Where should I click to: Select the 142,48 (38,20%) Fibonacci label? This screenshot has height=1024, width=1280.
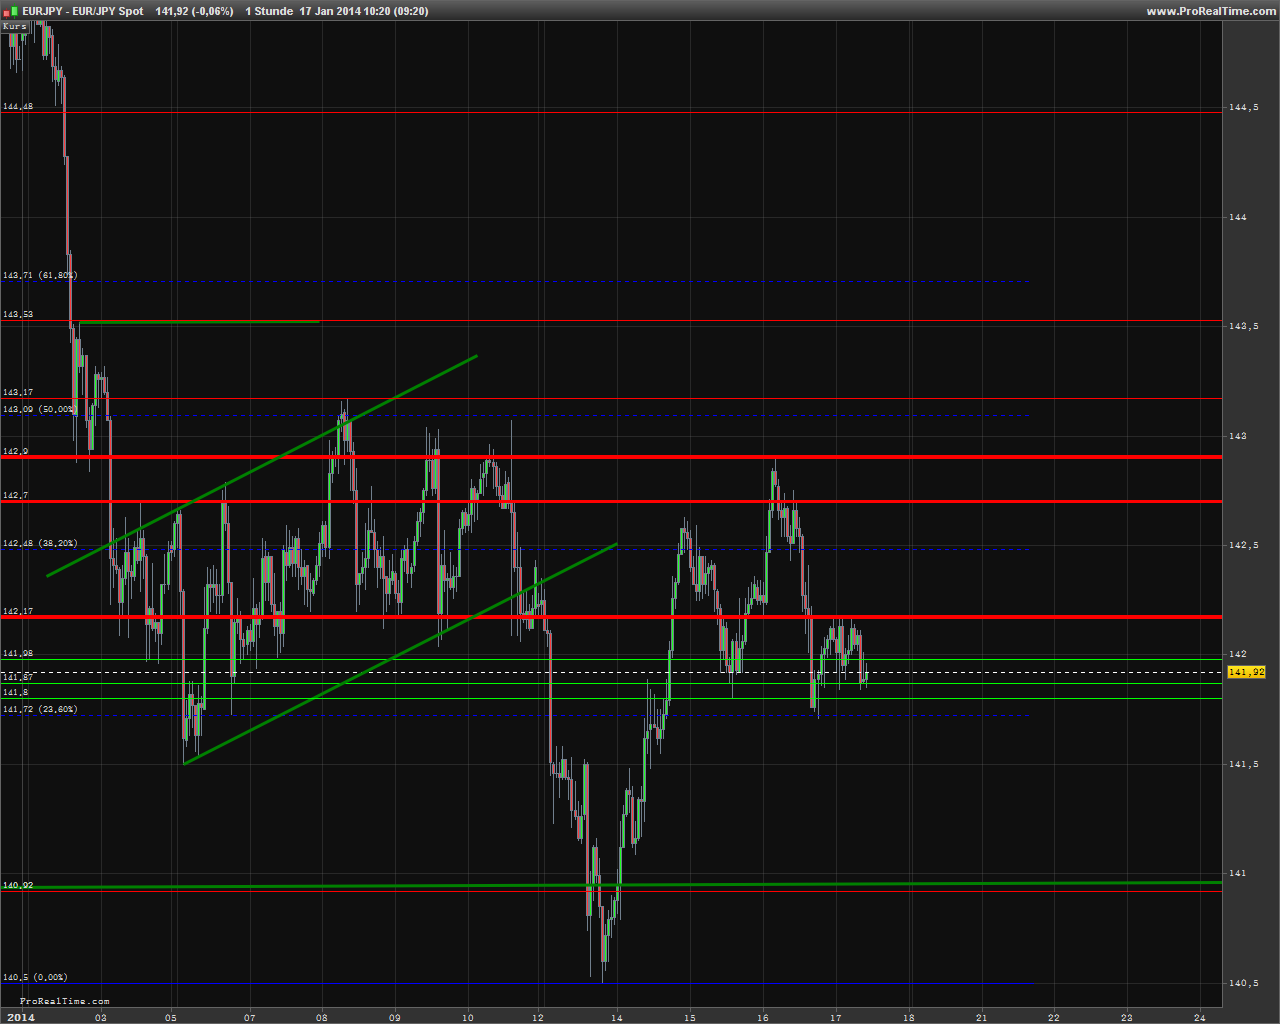(40, 543)
